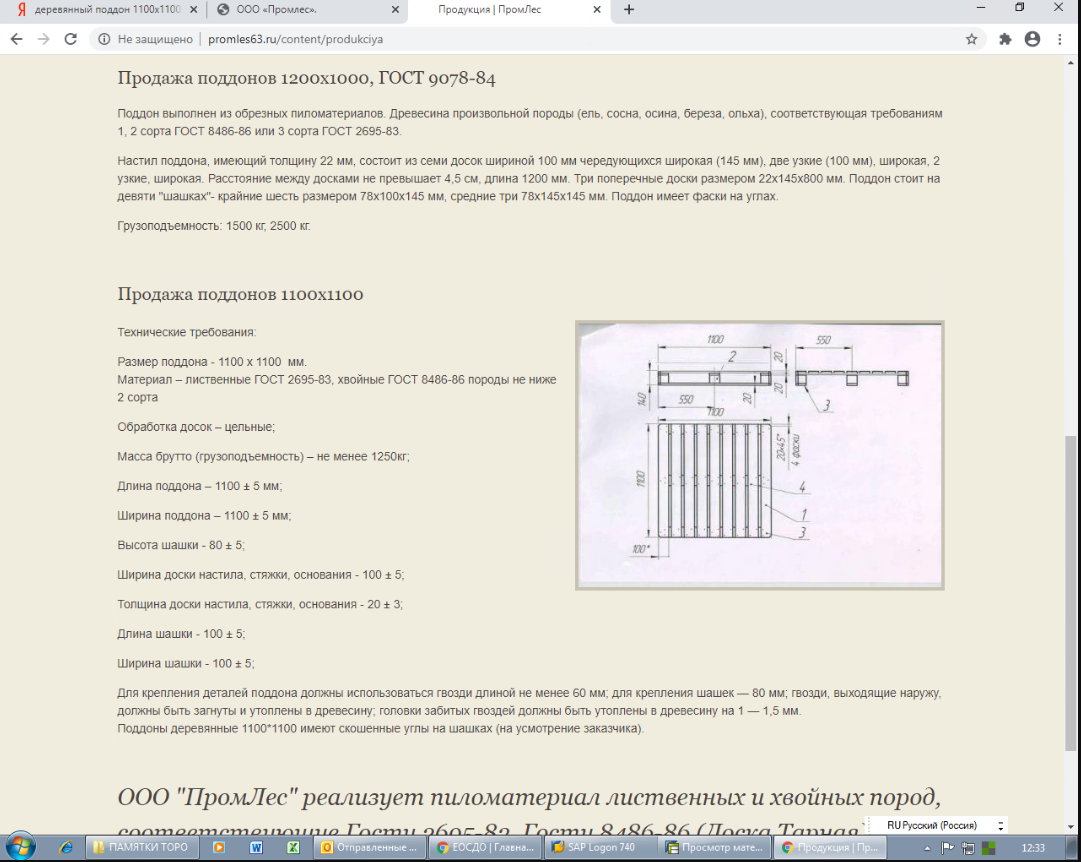Viewport: 1081px width, 862px height.
Task: Close the 'Продукция | ПромЛес' tab
Action: coord(597,10)
